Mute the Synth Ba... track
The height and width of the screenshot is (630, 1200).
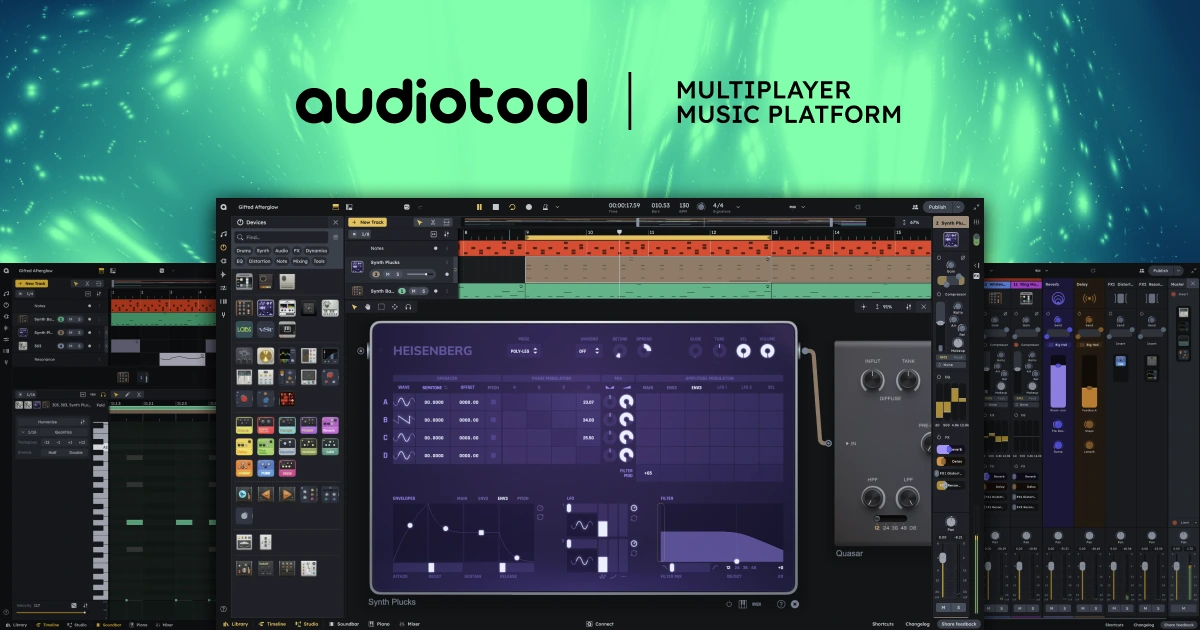tap(414, 291)
